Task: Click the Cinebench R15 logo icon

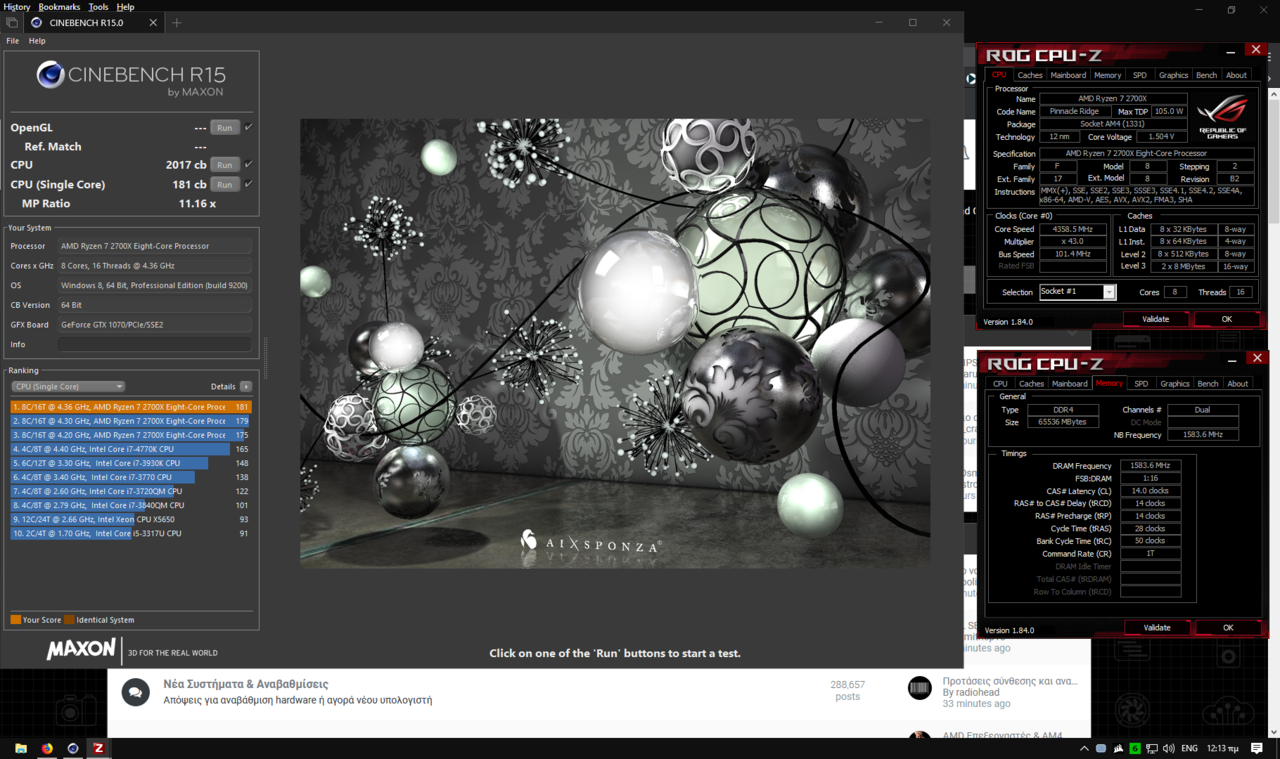Action: [x=50, y=74]
